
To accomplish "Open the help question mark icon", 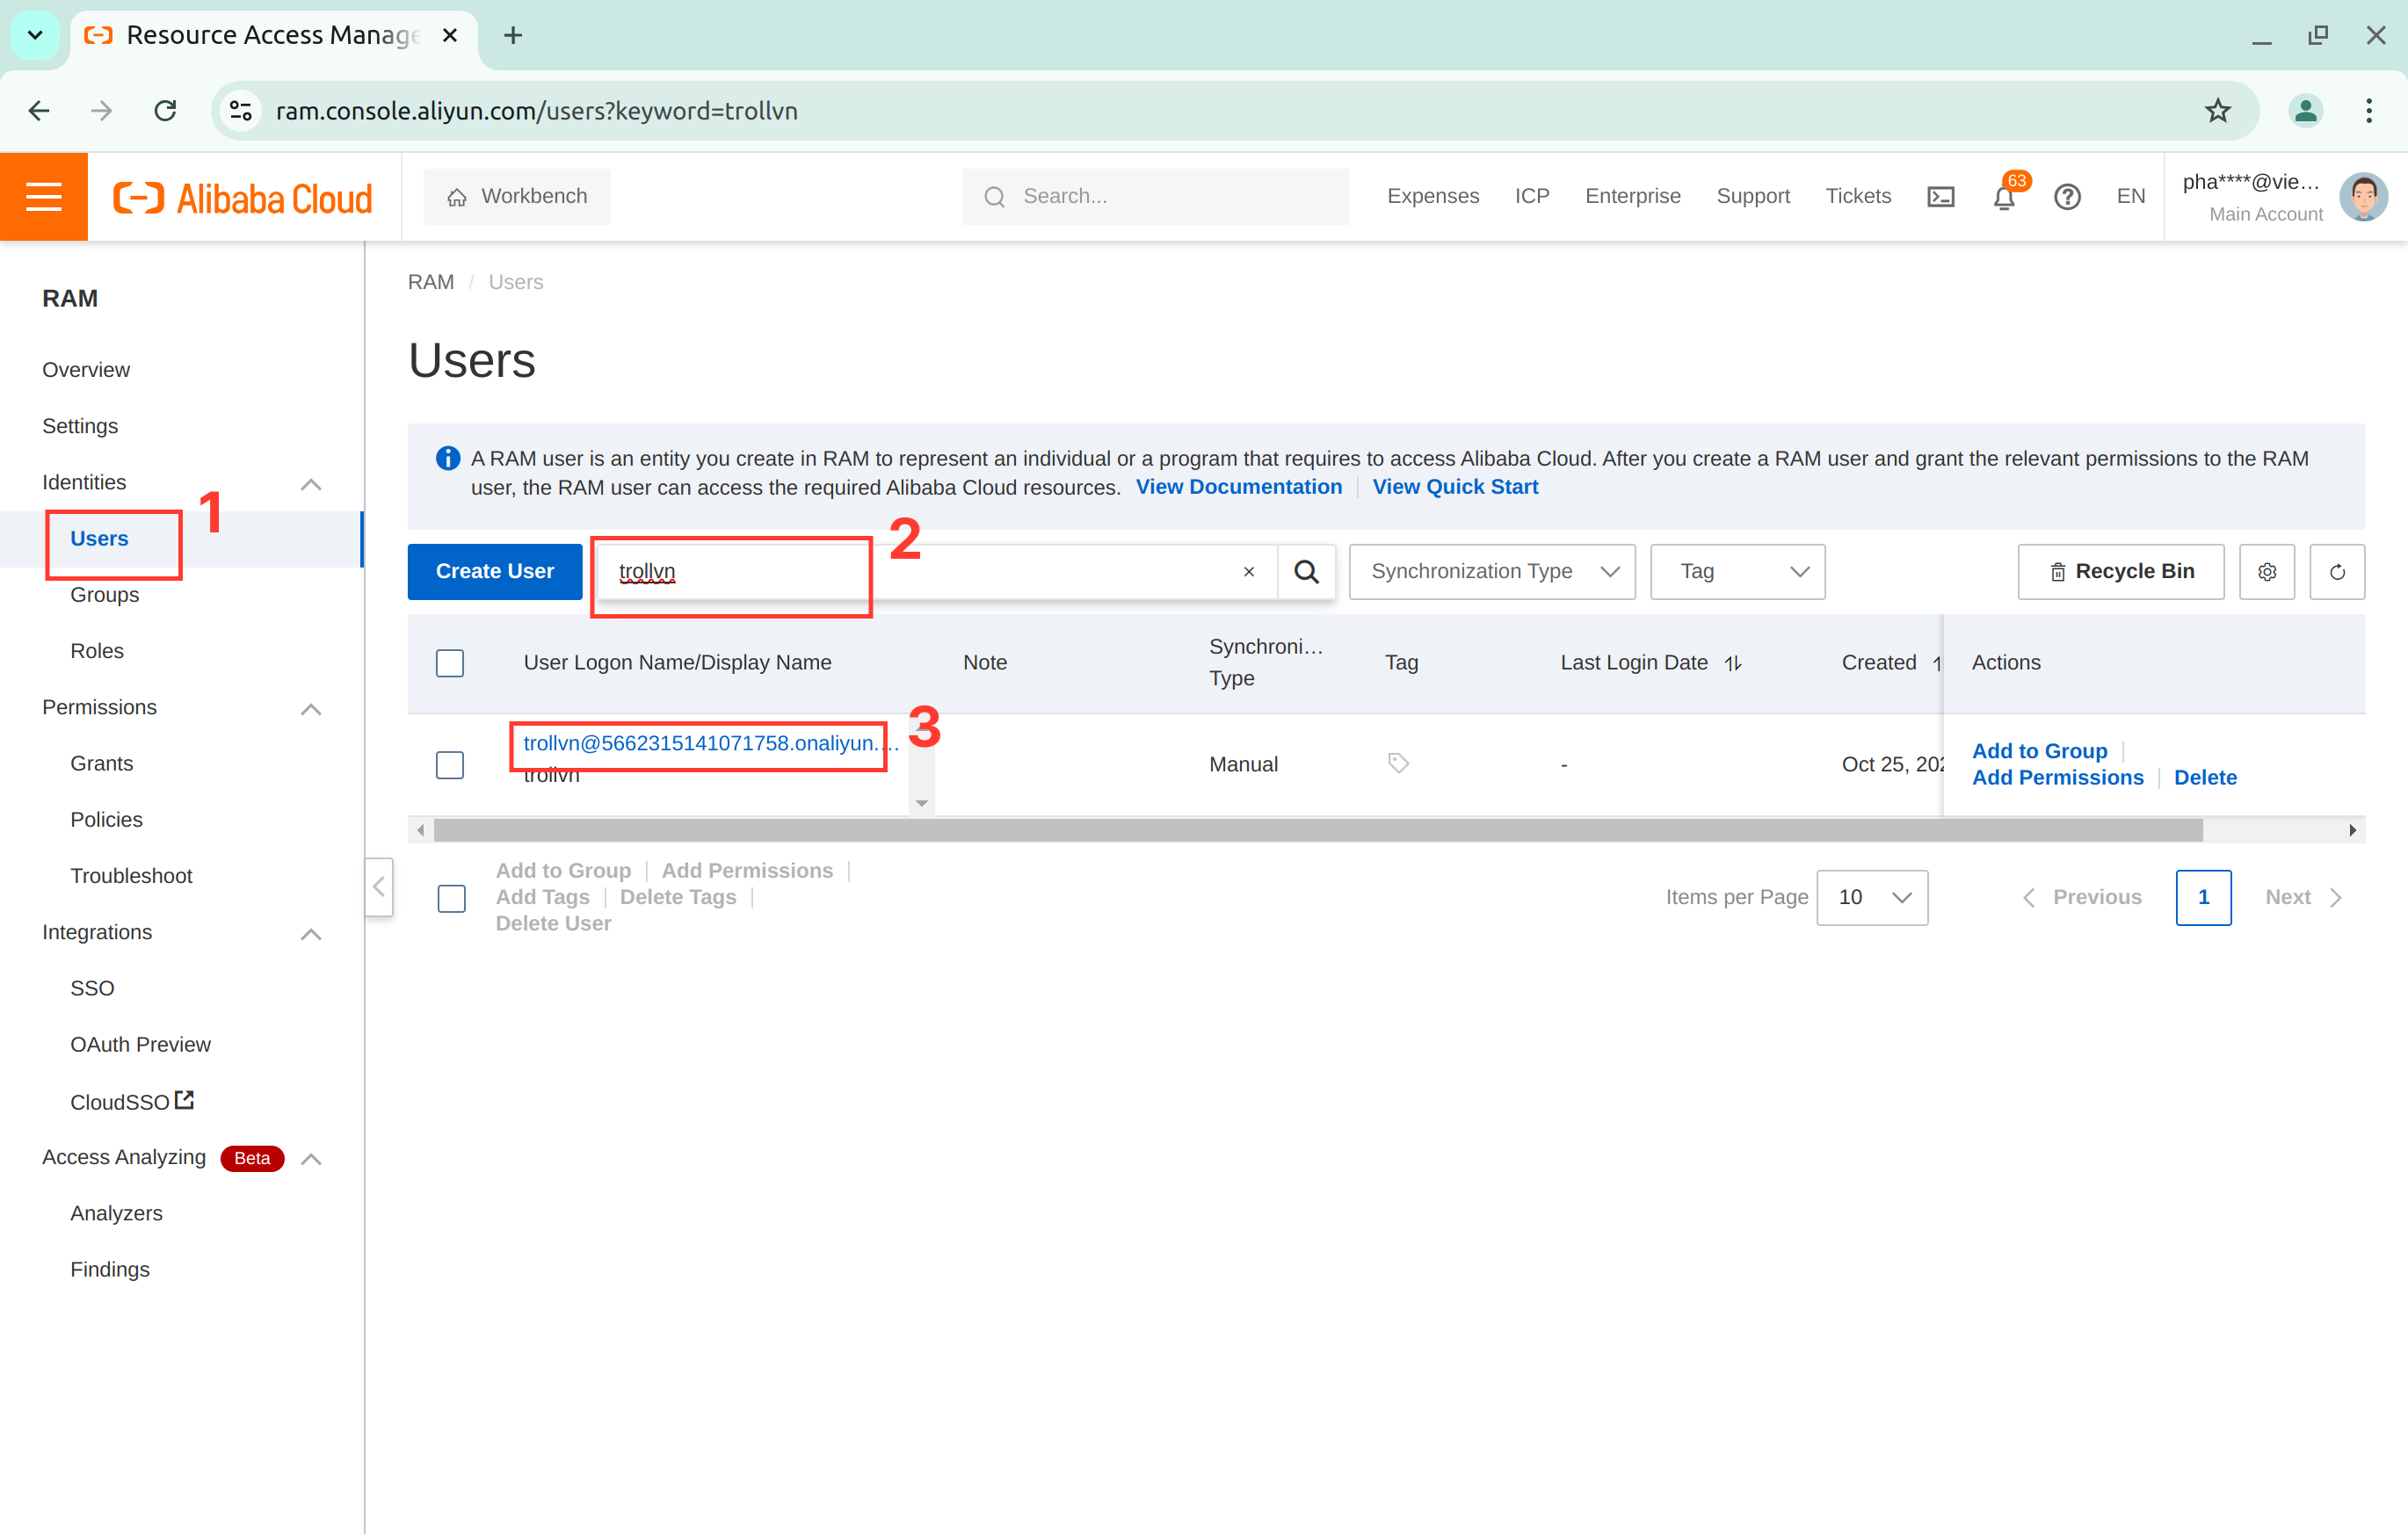I will click(2067, 197).
